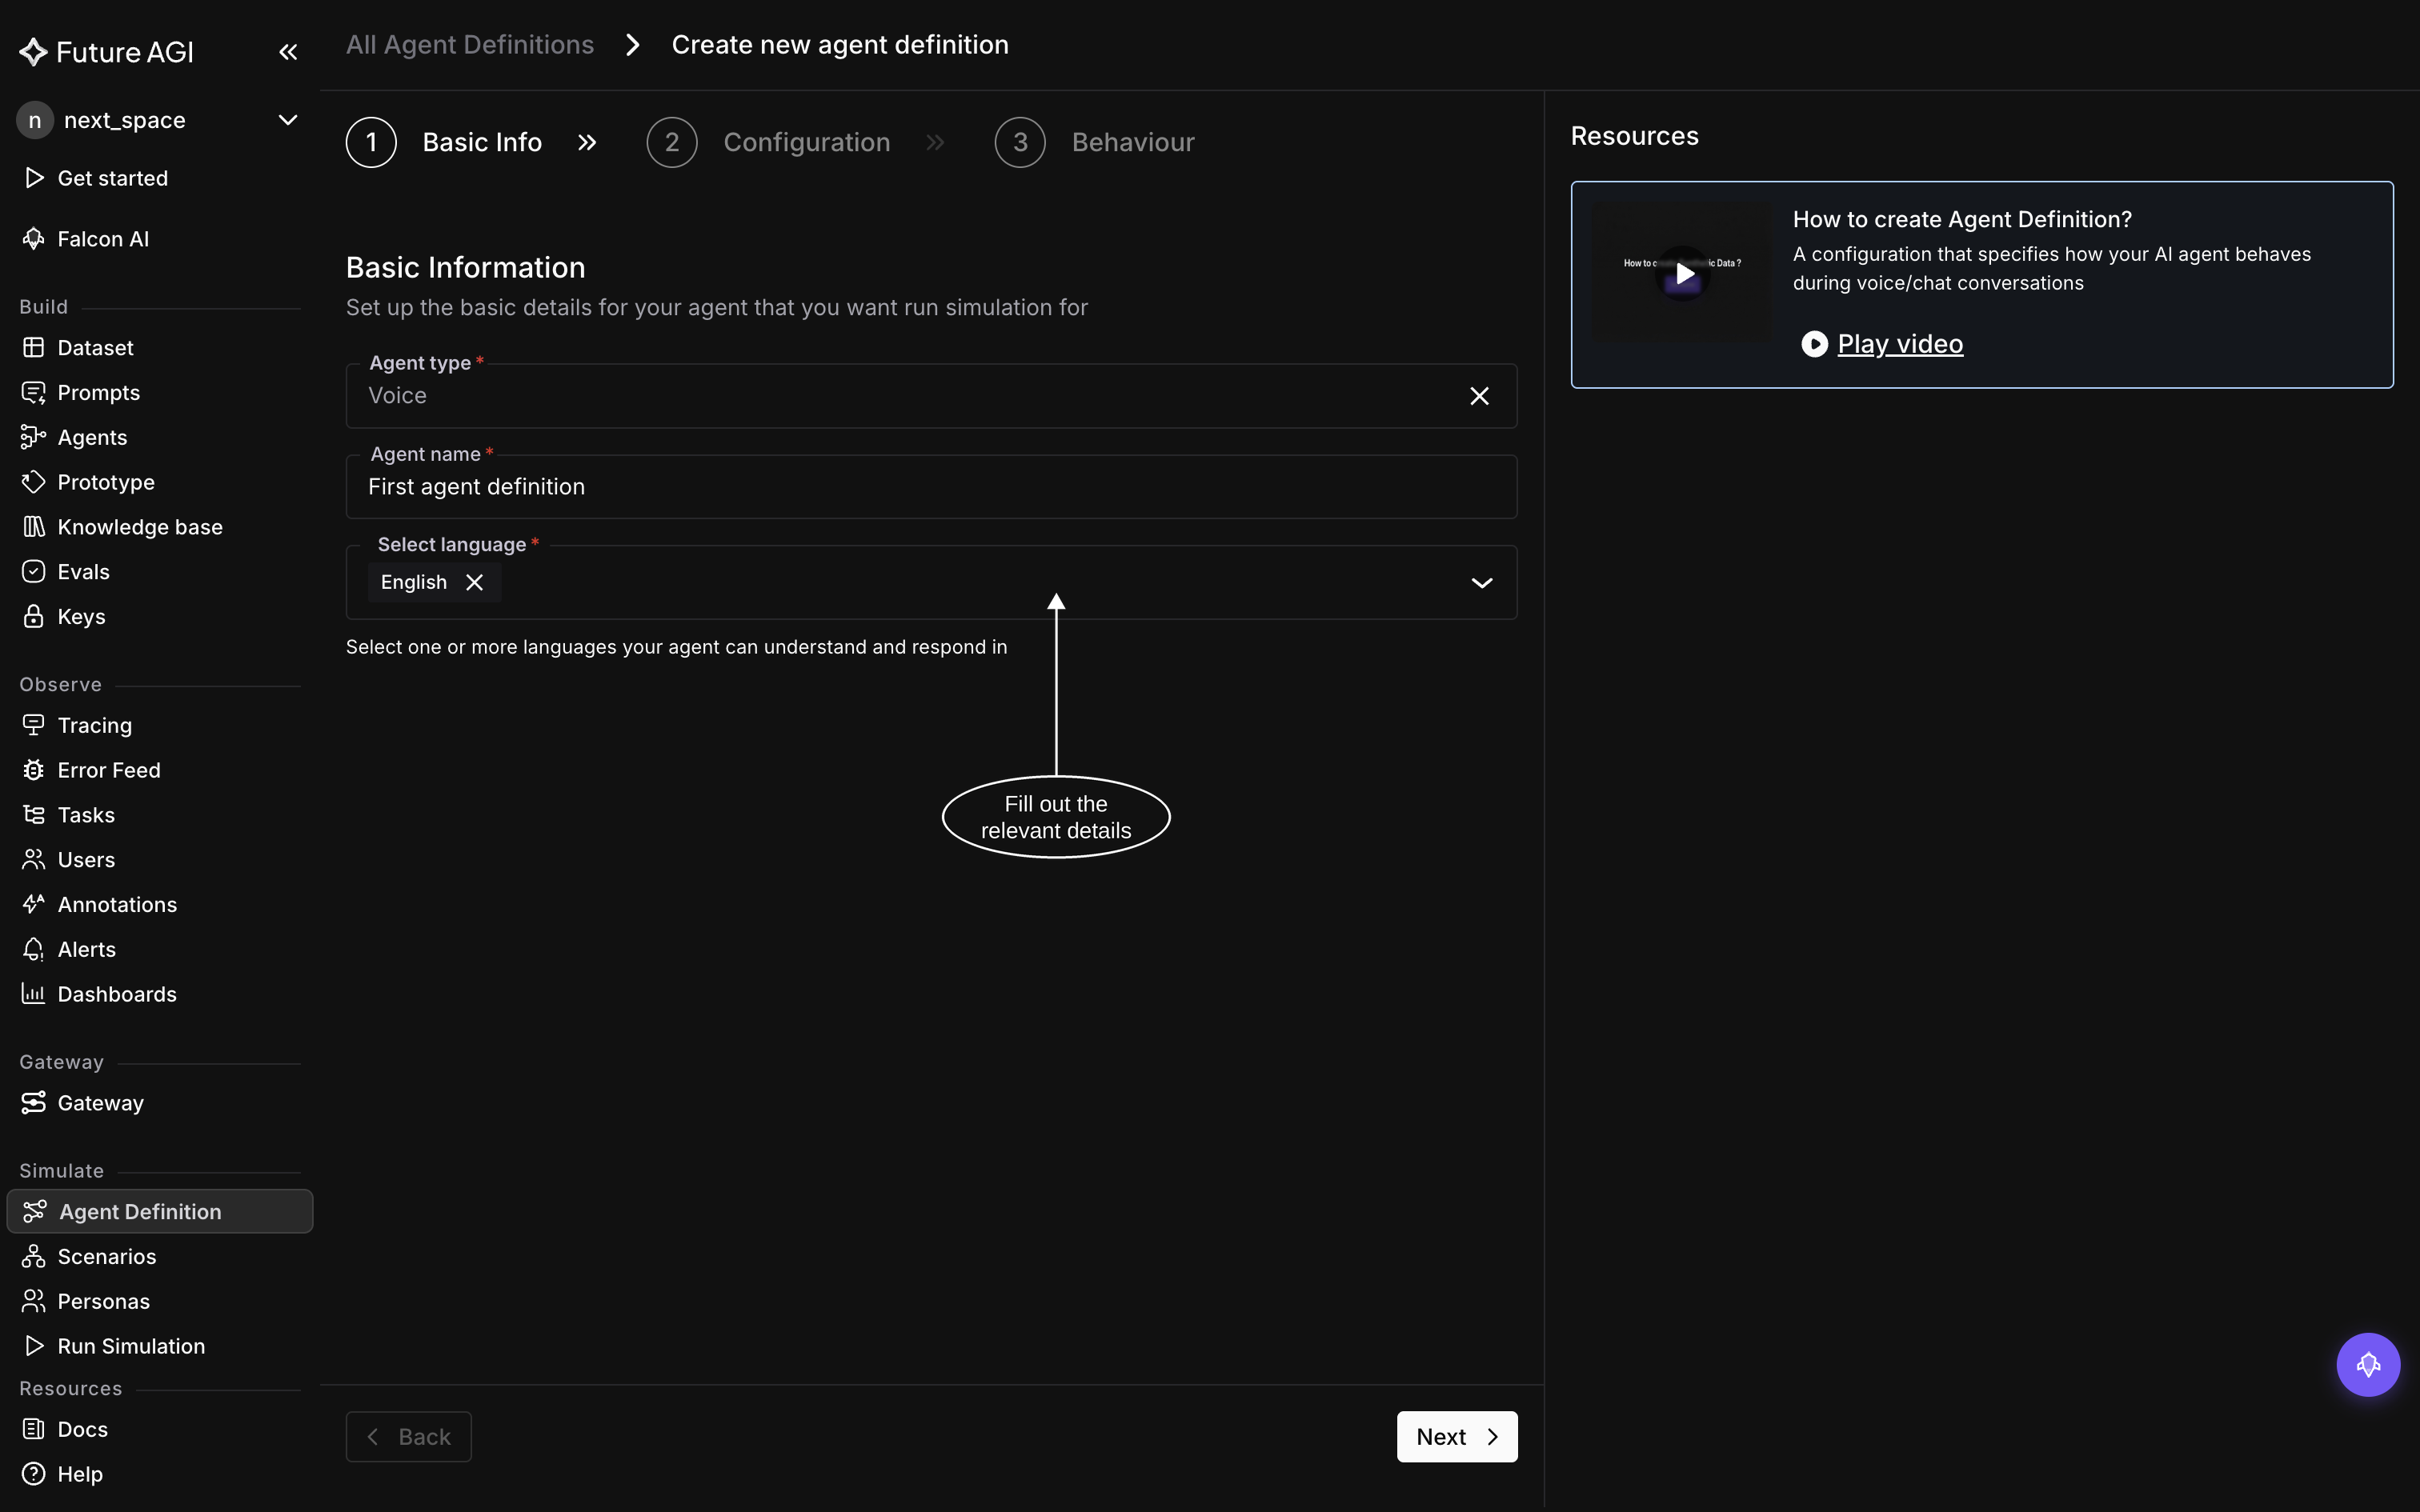This screenshot has height=1512, width=2420.
Task: Open Keys page
Action: (x=81, y=617)
